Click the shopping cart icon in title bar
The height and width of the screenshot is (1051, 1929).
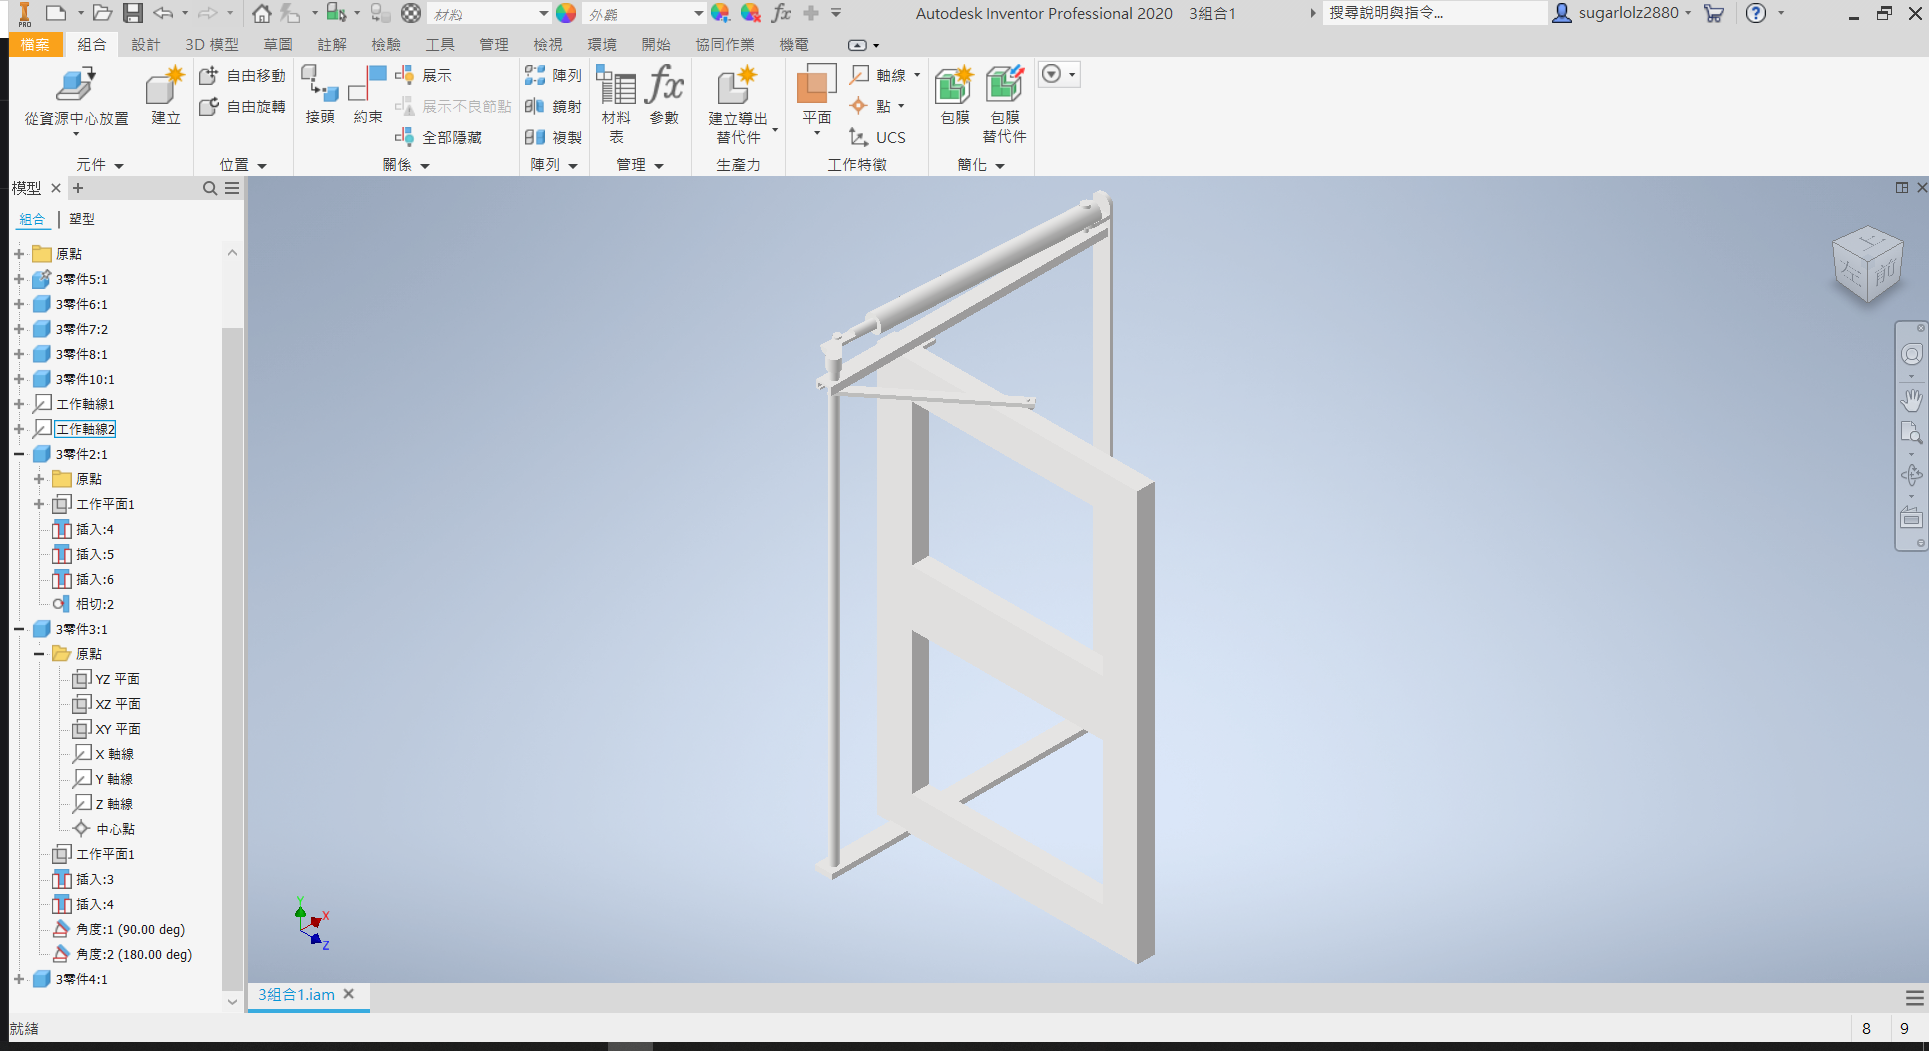coord(1714,13)
